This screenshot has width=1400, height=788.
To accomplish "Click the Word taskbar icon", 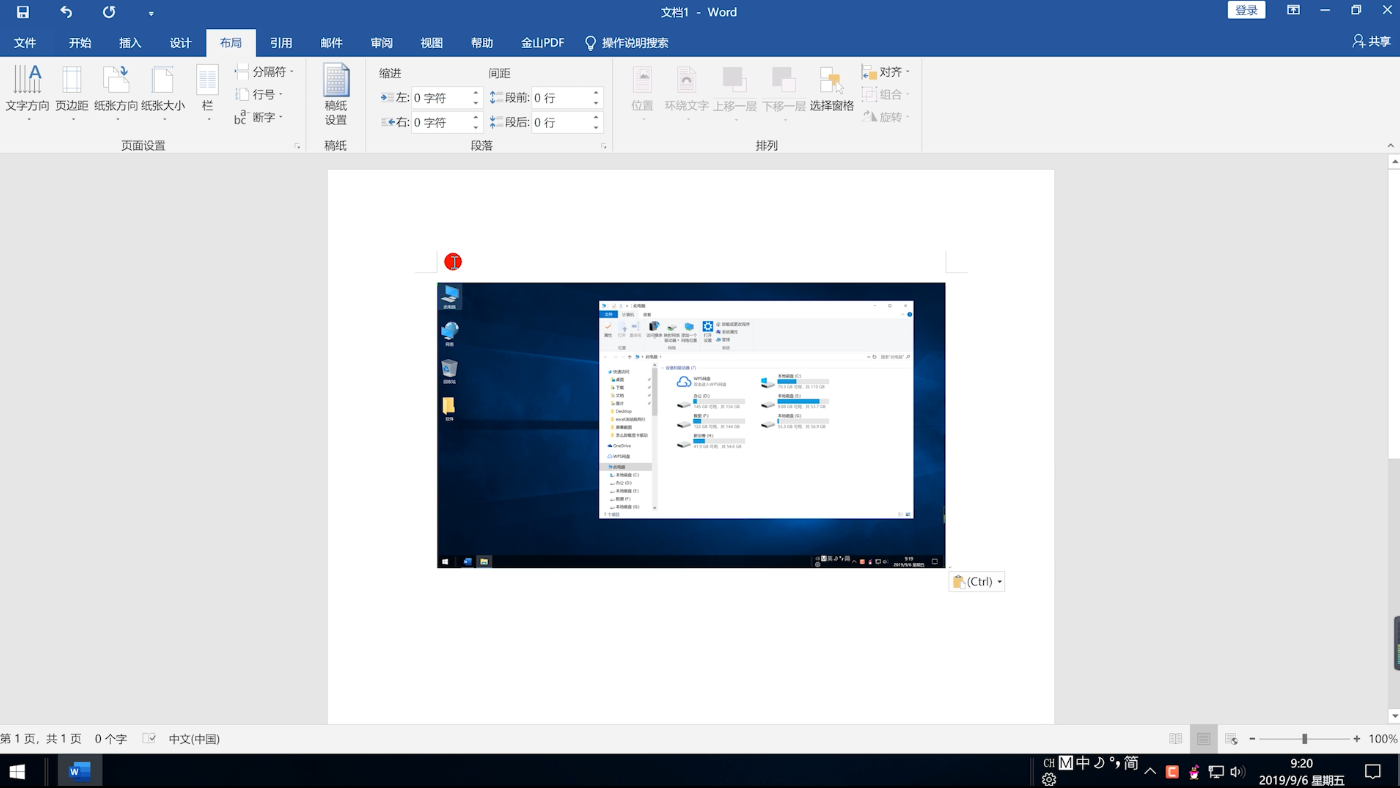I will (x=80, y=771).
